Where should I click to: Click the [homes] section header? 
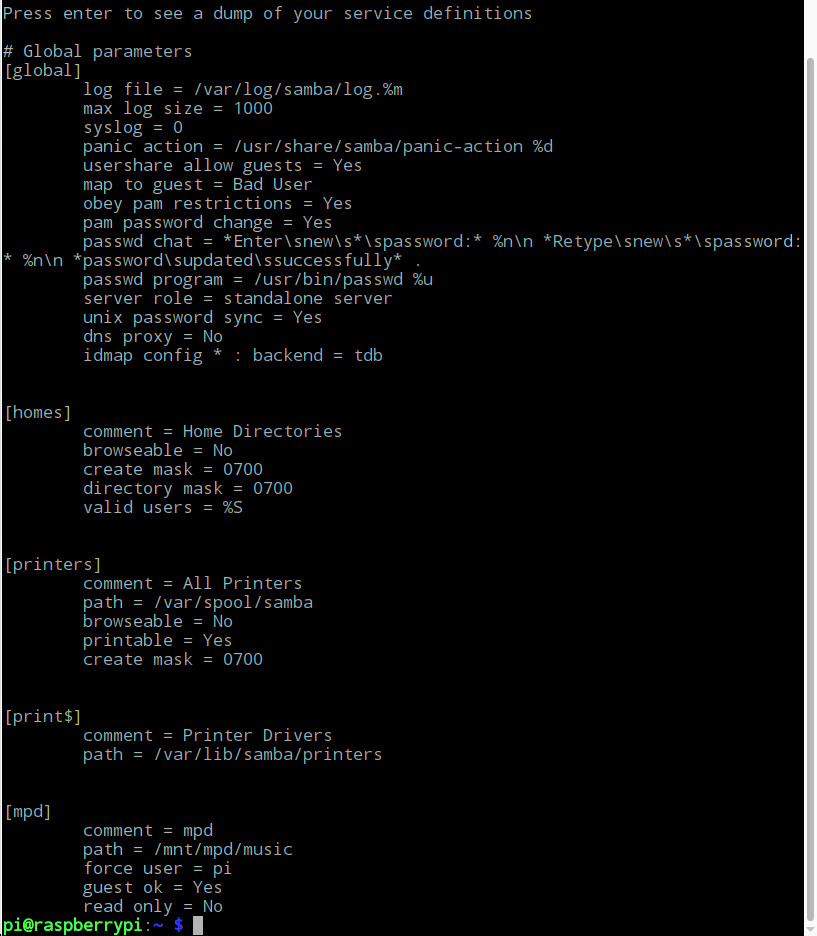pyautogui.click(x=38, y=412)
